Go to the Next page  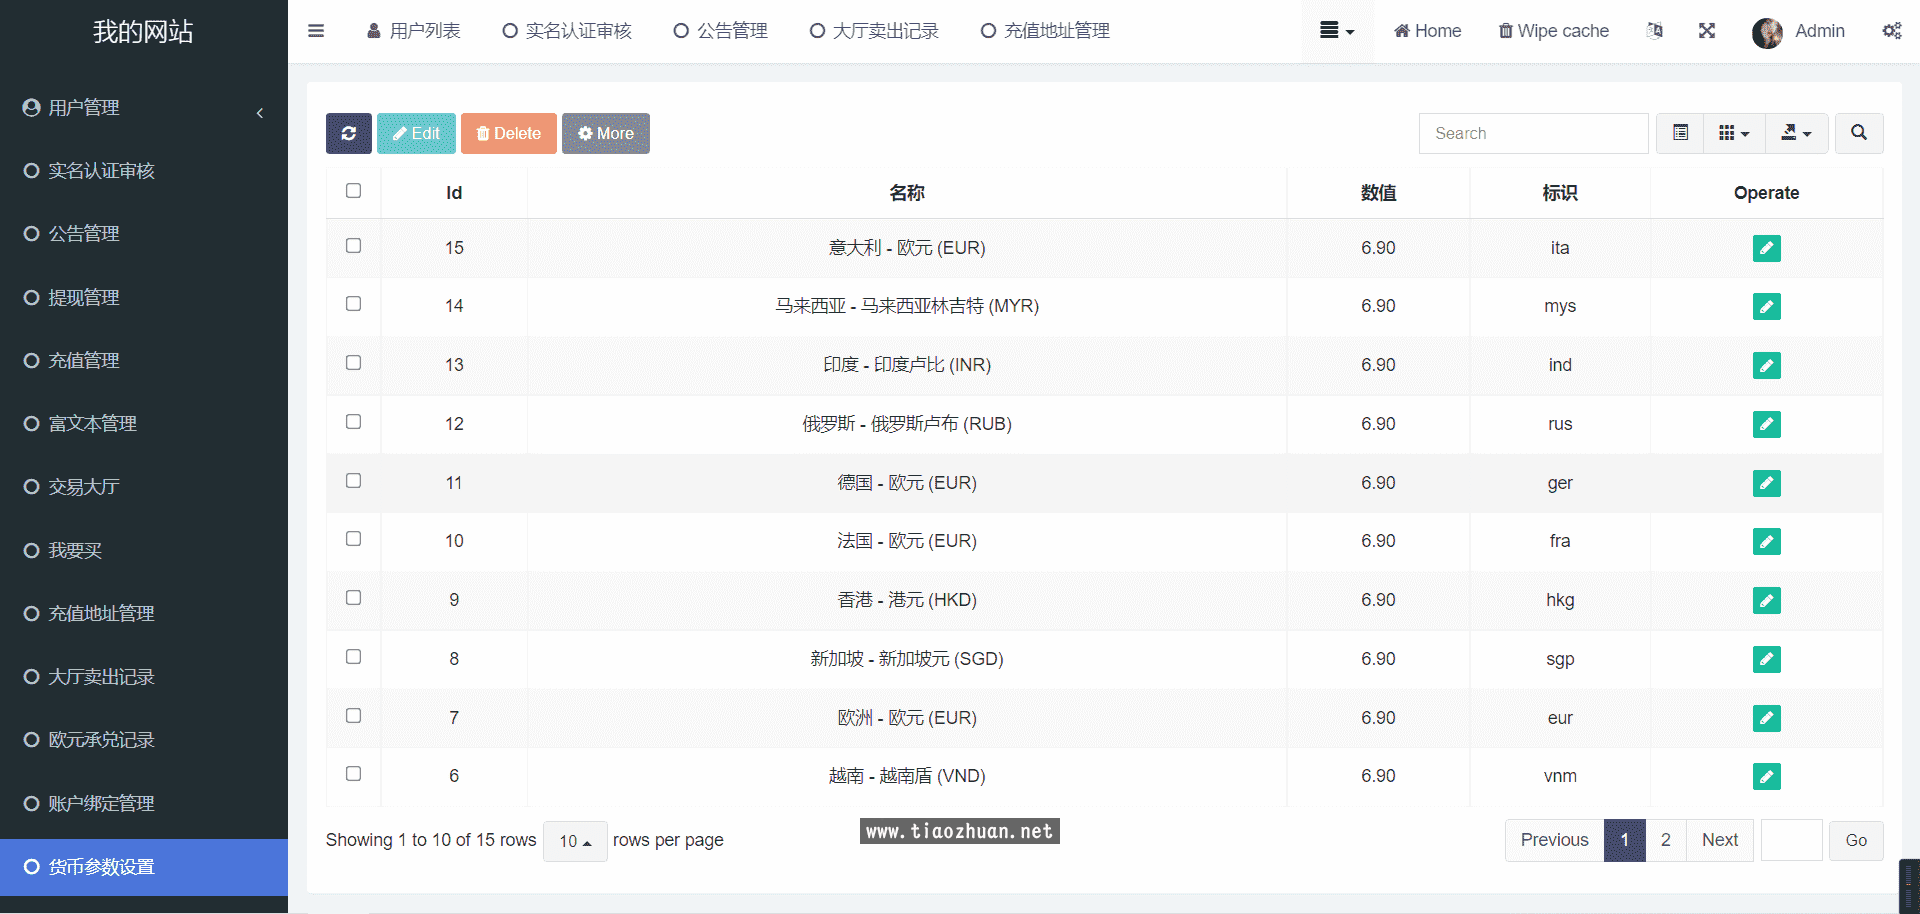click(1719, 840)
